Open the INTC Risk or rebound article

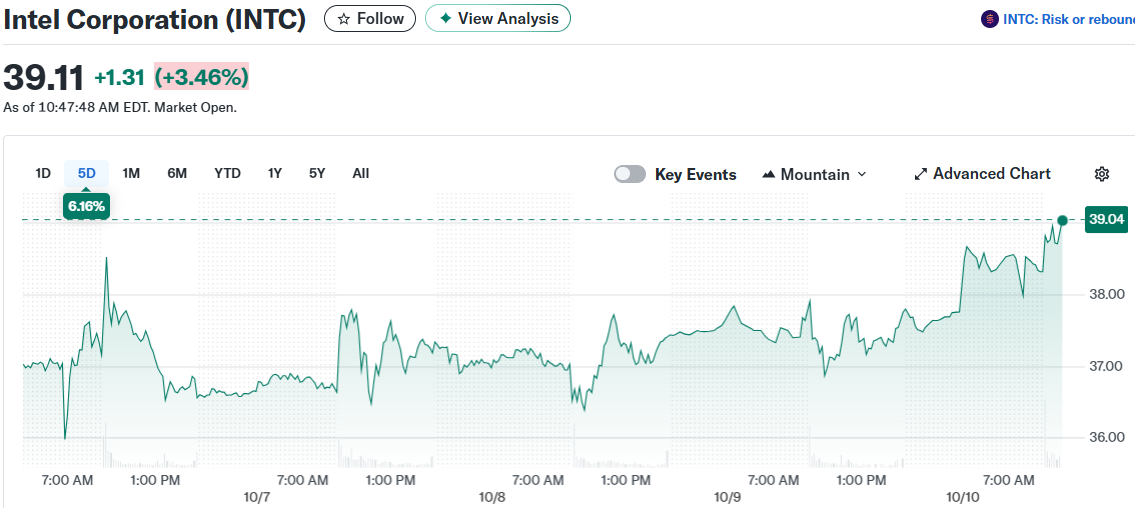click(x=1068, y=19)
